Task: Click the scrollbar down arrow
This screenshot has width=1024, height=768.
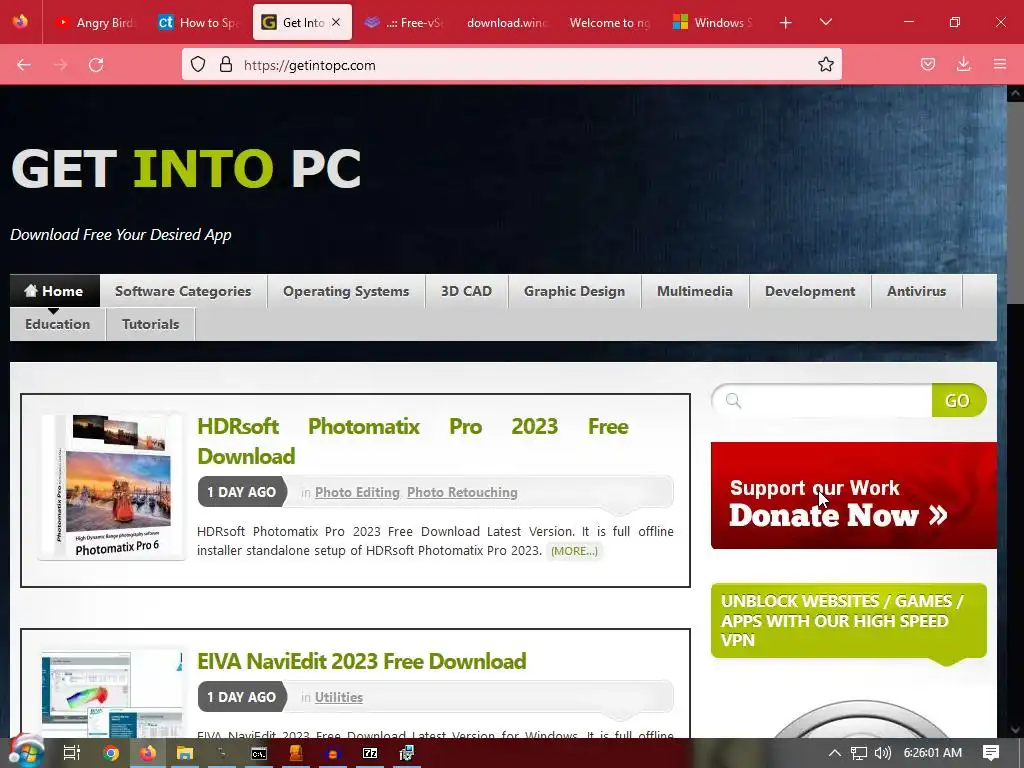Action: 1015,729
